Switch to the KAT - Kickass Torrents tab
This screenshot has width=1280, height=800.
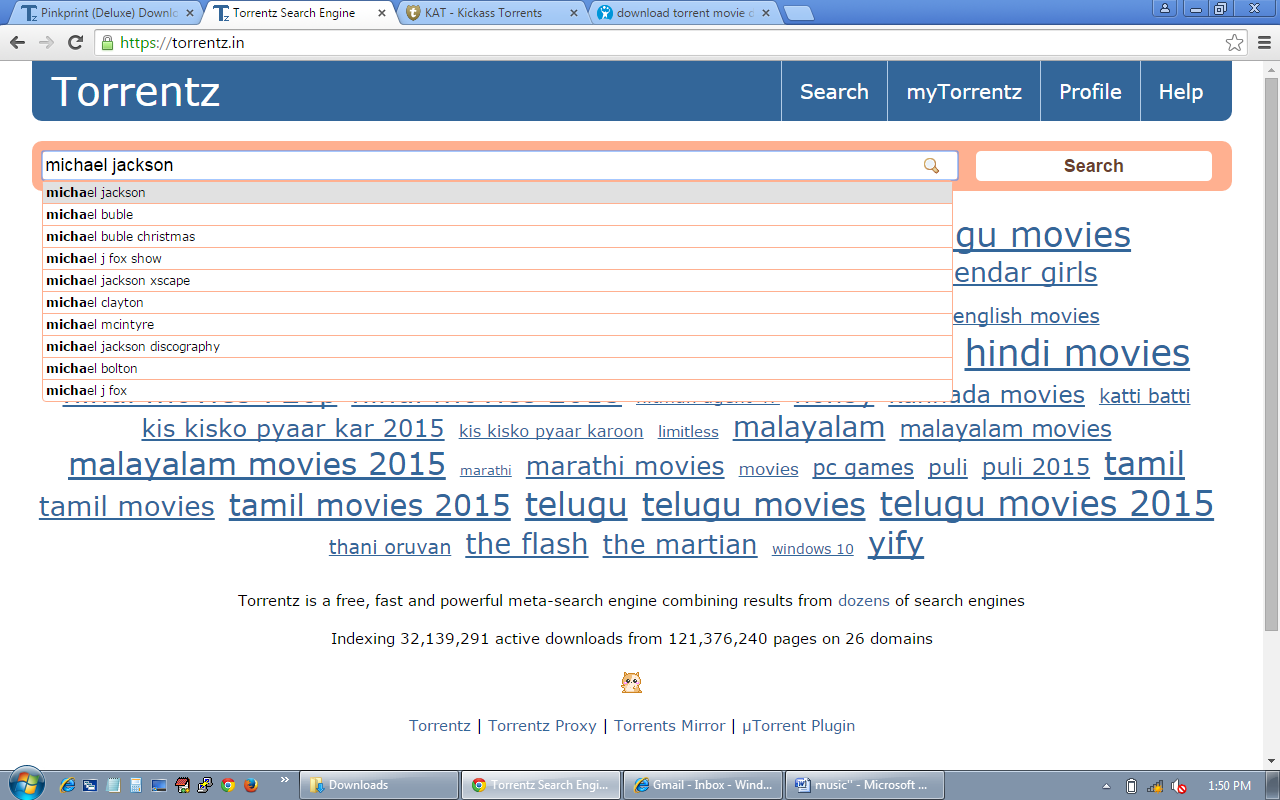490,13
